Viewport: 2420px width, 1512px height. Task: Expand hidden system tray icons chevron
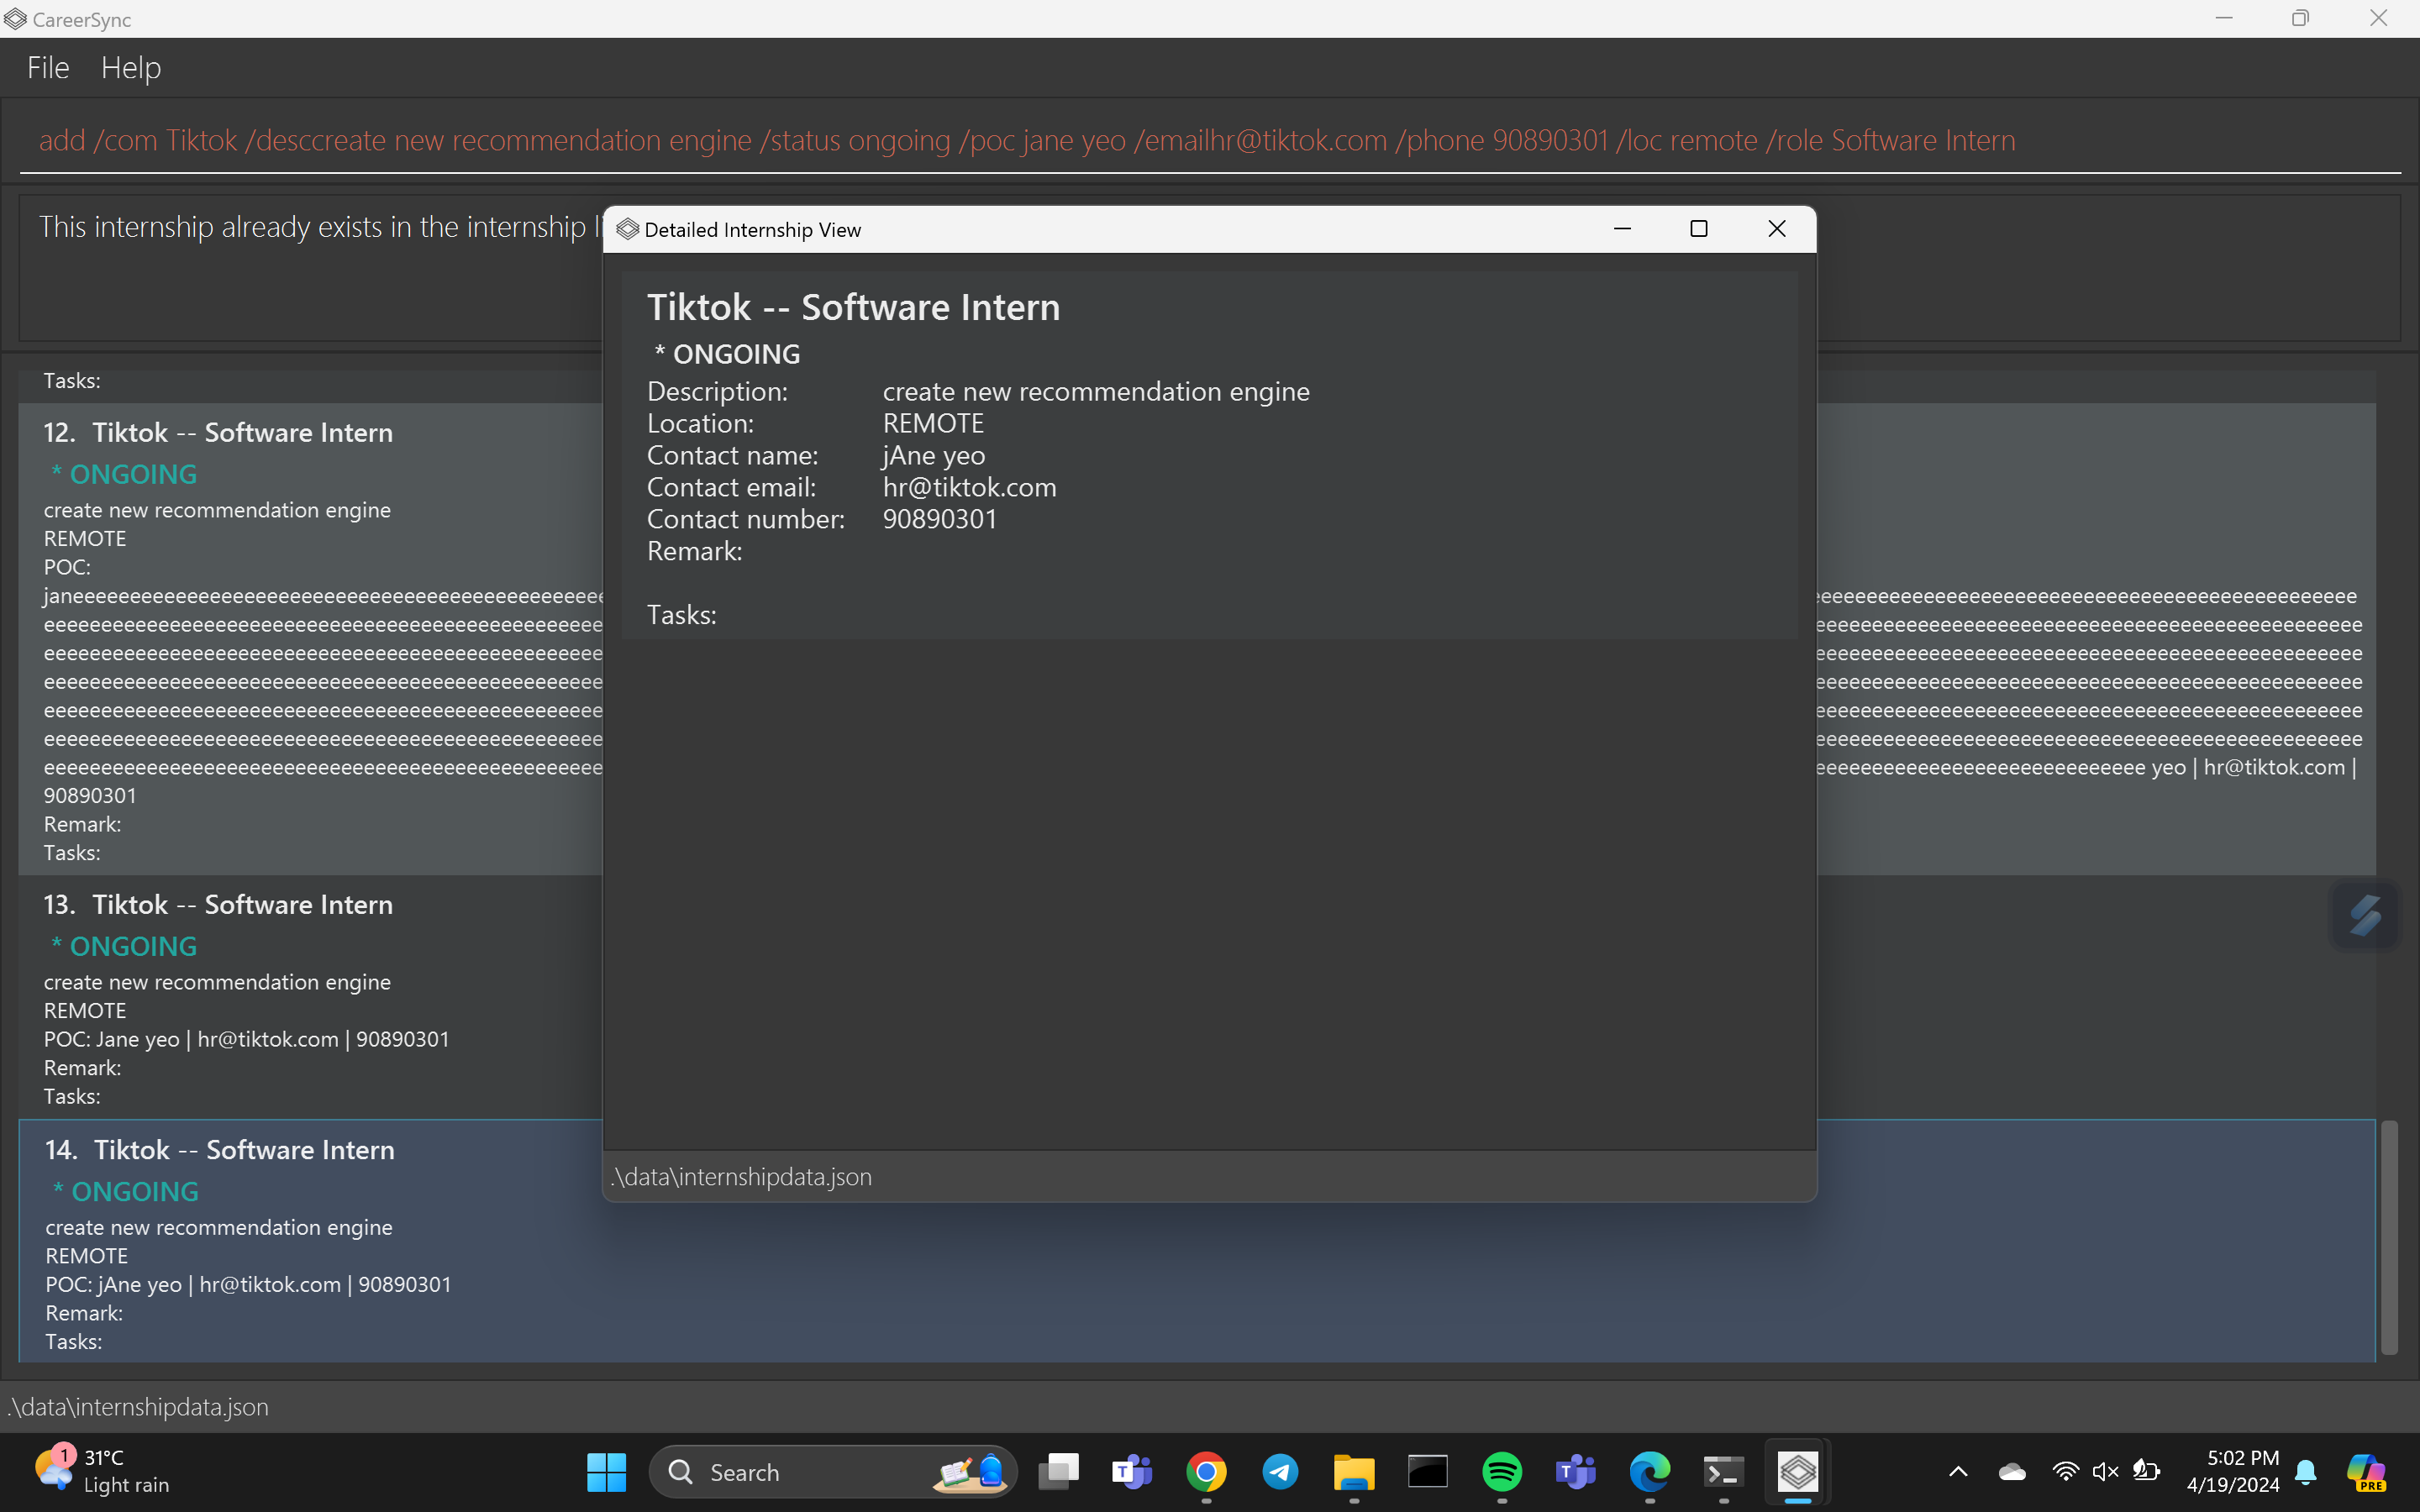click(x=1958, y=1472)
